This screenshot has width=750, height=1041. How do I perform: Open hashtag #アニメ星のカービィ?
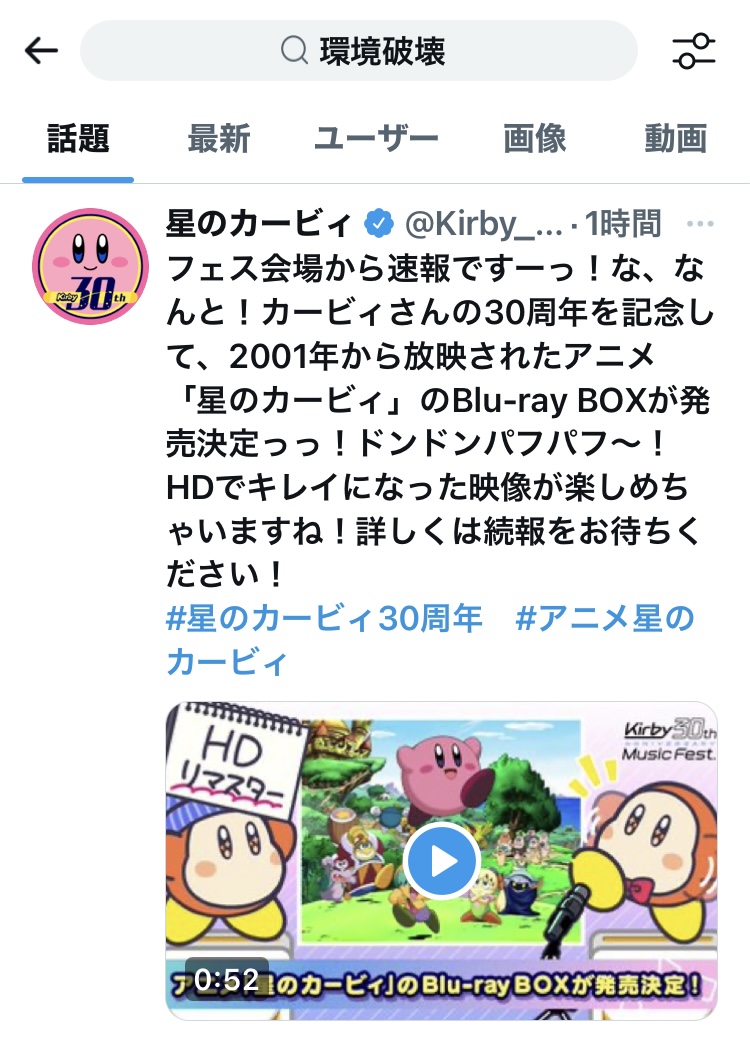[x=430, y=641]
